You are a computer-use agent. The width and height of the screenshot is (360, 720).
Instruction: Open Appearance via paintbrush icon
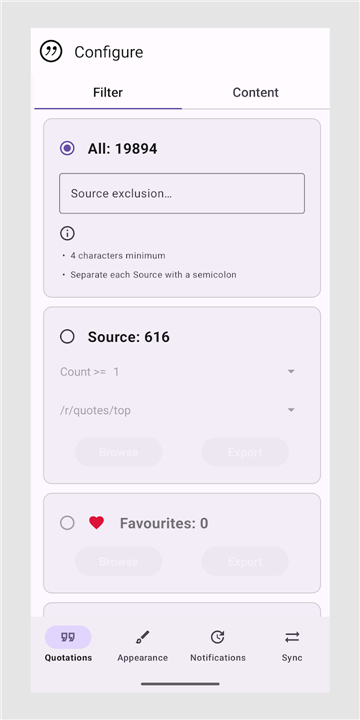pos(142,637)
